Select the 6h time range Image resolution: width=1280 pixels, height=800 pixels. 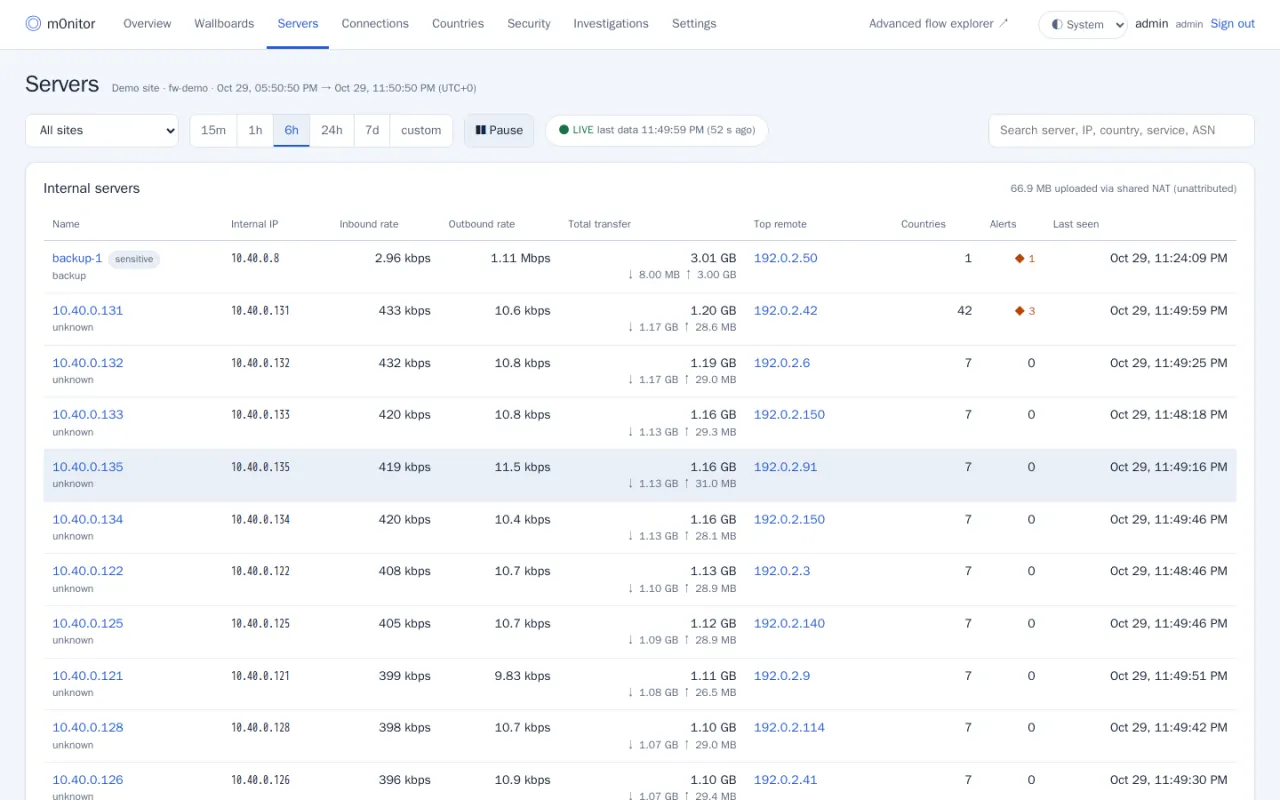291,130
